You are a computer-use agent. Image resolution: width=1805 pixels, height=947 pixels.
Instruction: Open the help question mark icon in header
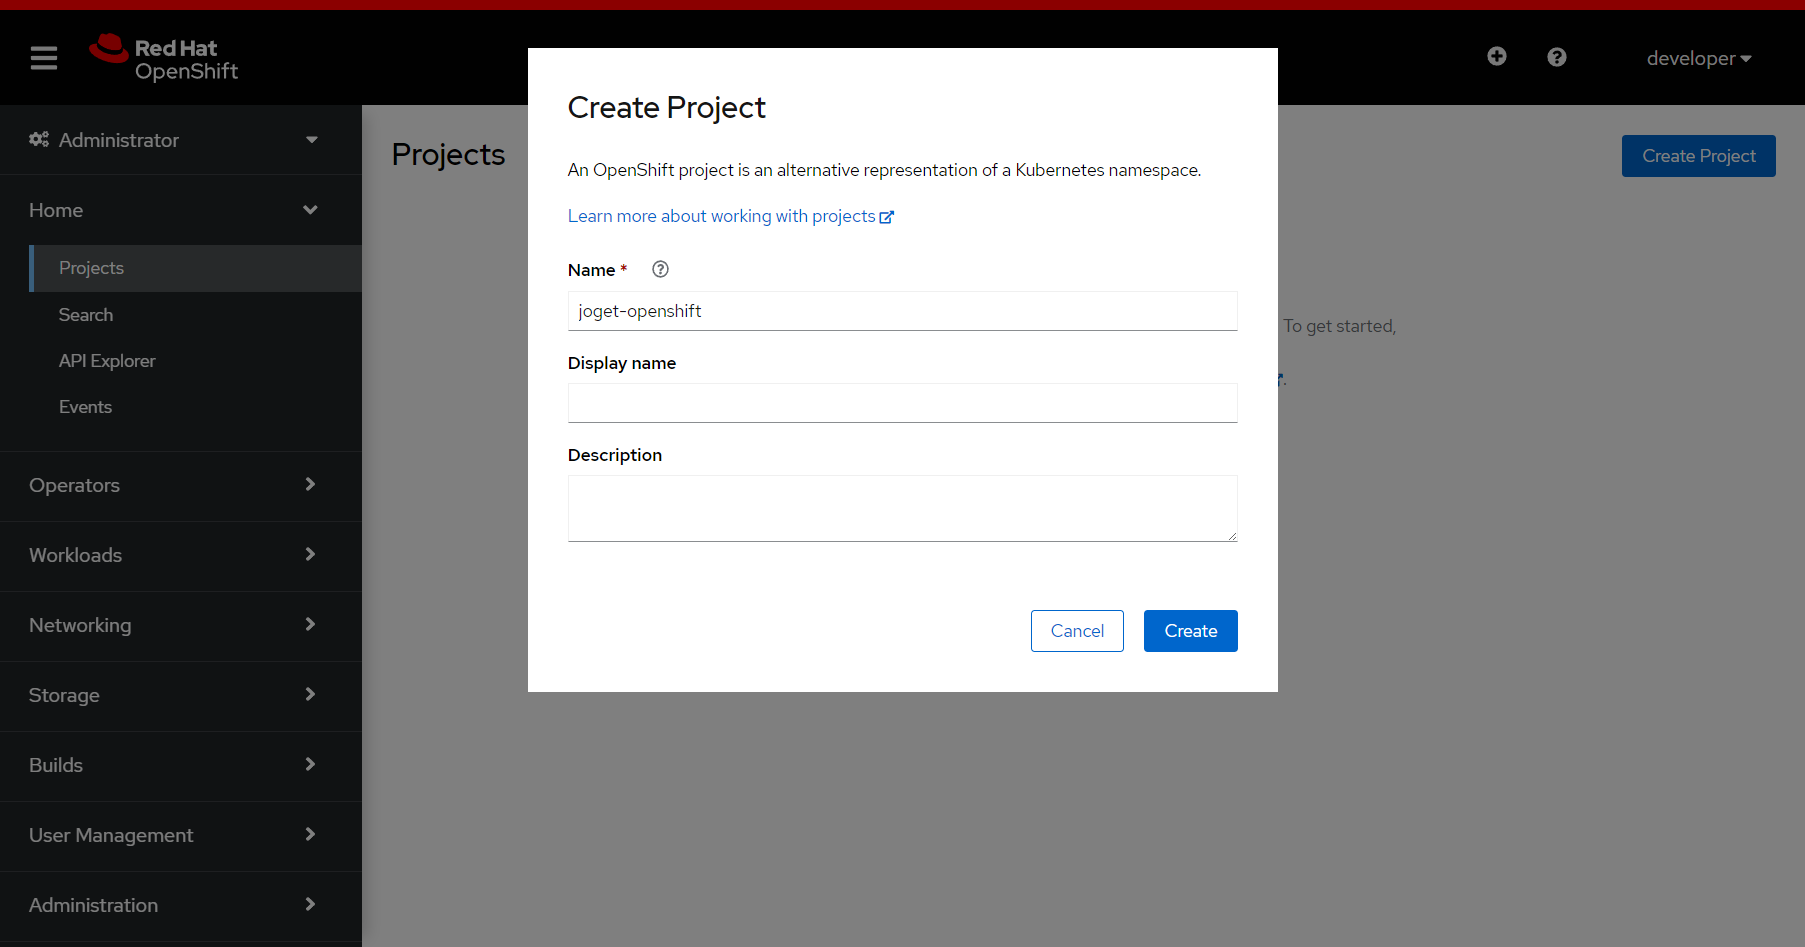1556,57
